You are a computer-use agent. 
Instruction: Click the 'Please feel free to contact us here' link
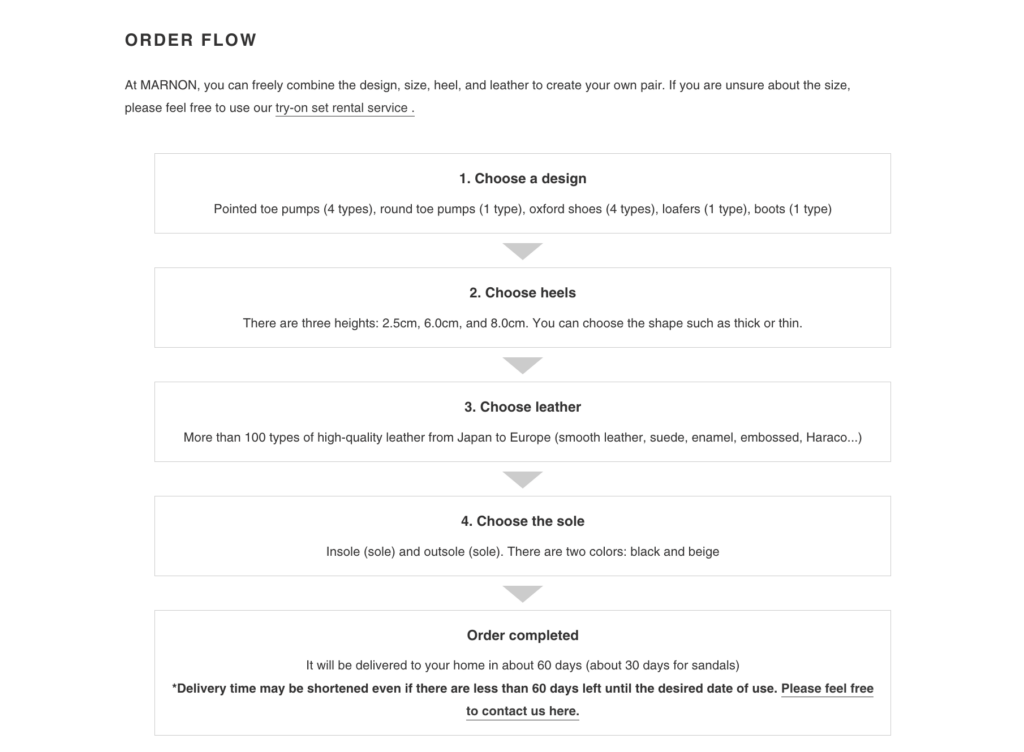826,688
